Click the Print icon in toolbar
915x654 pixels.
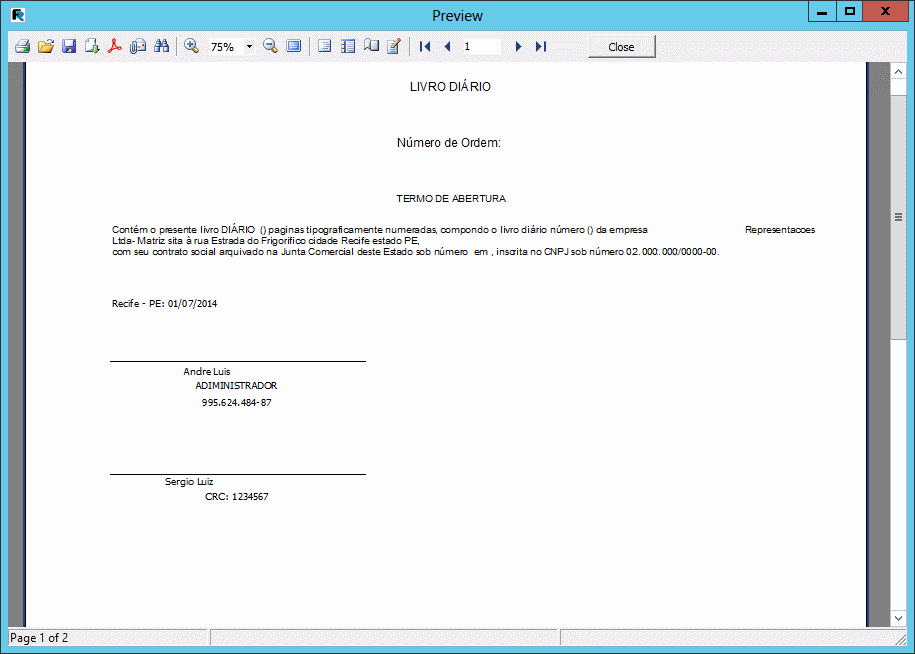[x=23, y=46]
